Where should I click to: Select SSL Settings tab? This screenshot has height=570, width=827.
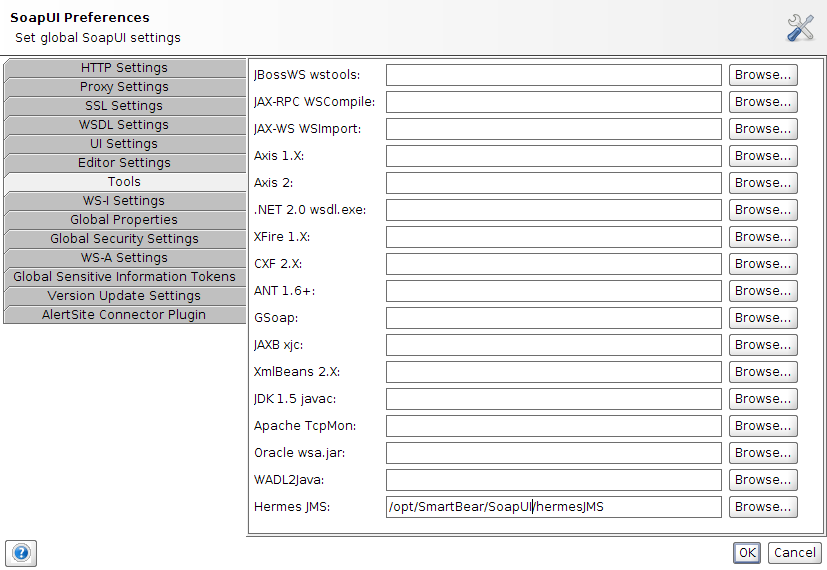pyautogui.click(x=124, y=106)
